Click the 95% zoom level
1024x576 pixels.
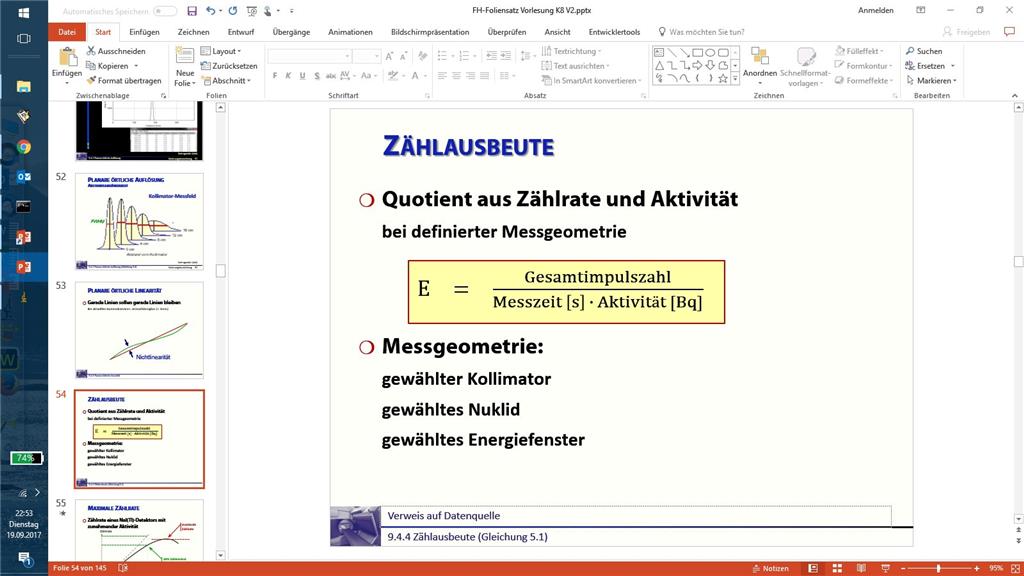pos(996,568)
